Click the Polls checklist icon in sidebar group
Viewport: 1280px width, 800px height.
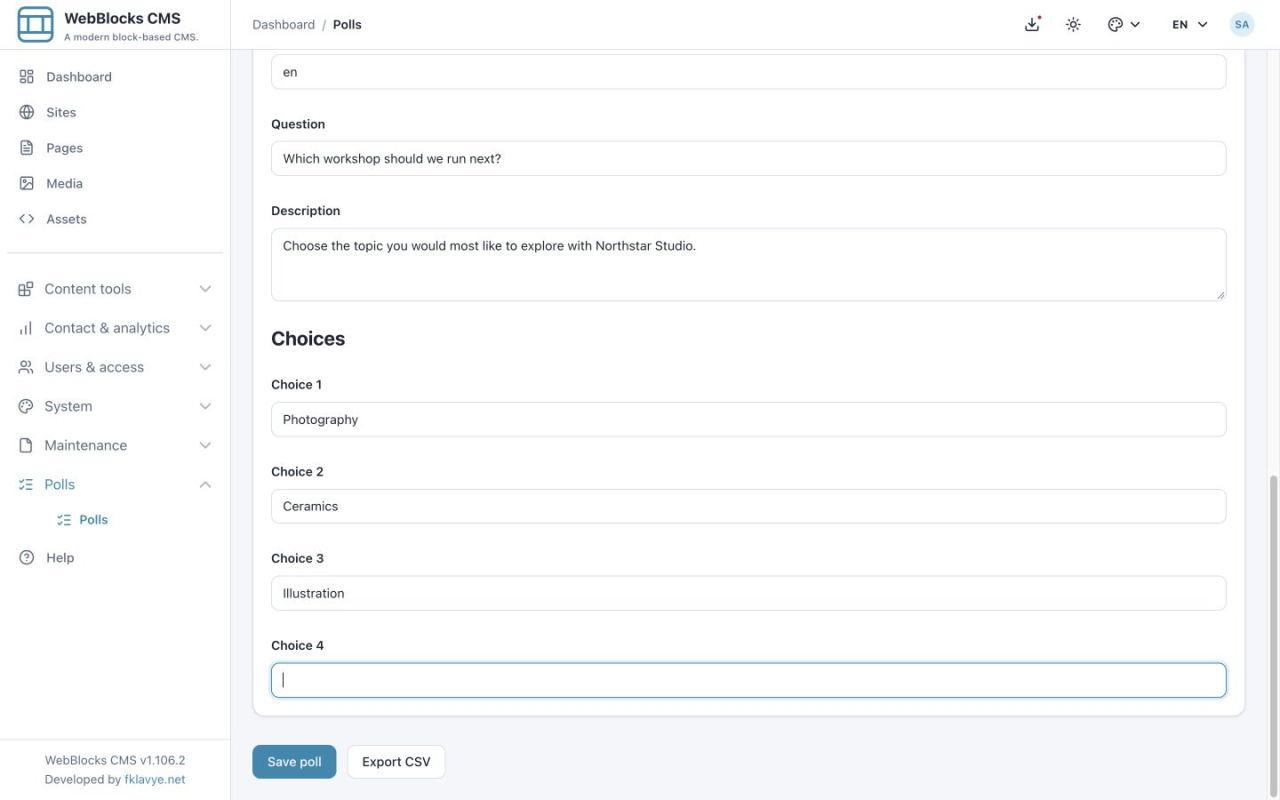(x=26, y=484)
